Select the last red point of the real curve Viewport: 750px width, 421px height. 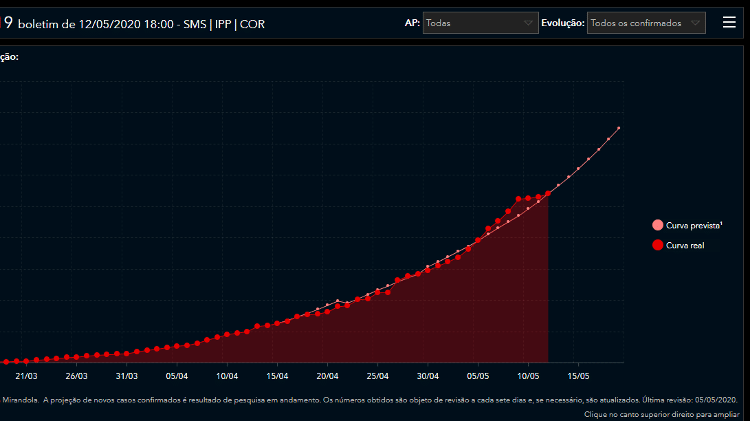tap(548, 192)
